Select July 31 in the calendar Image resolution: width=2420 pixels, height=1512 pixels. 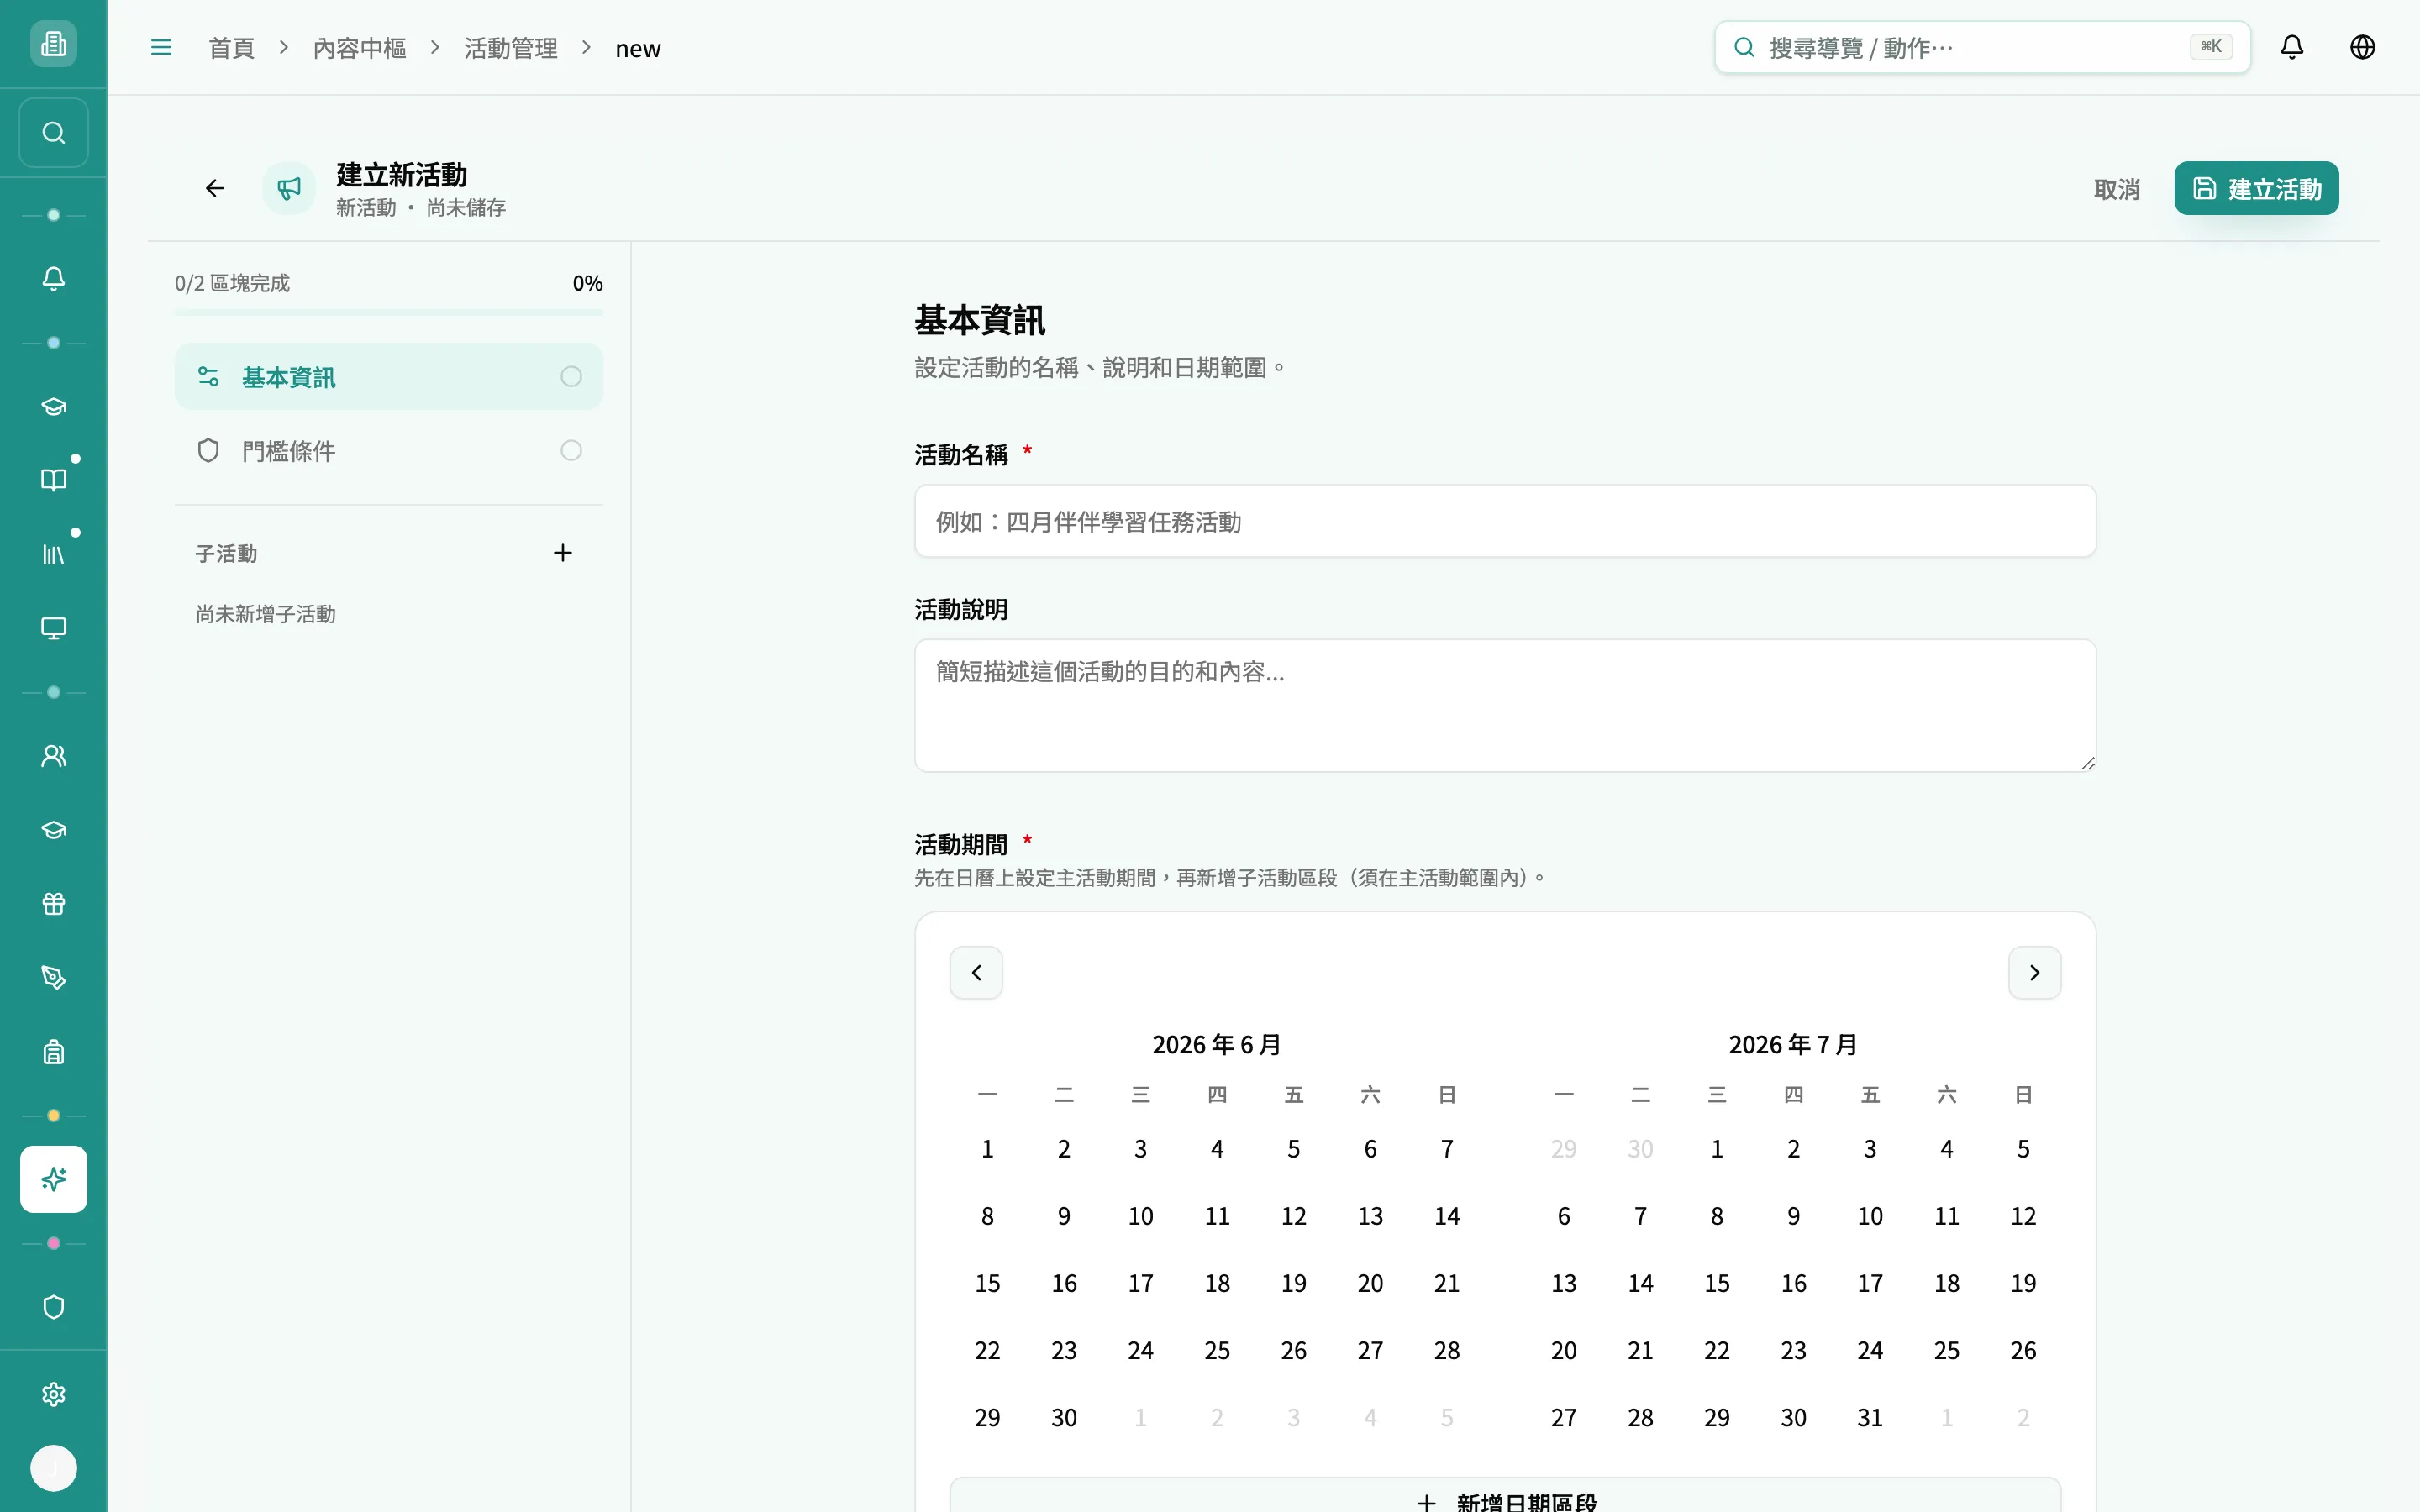pyautogui.click(x=1870, y=1418)
